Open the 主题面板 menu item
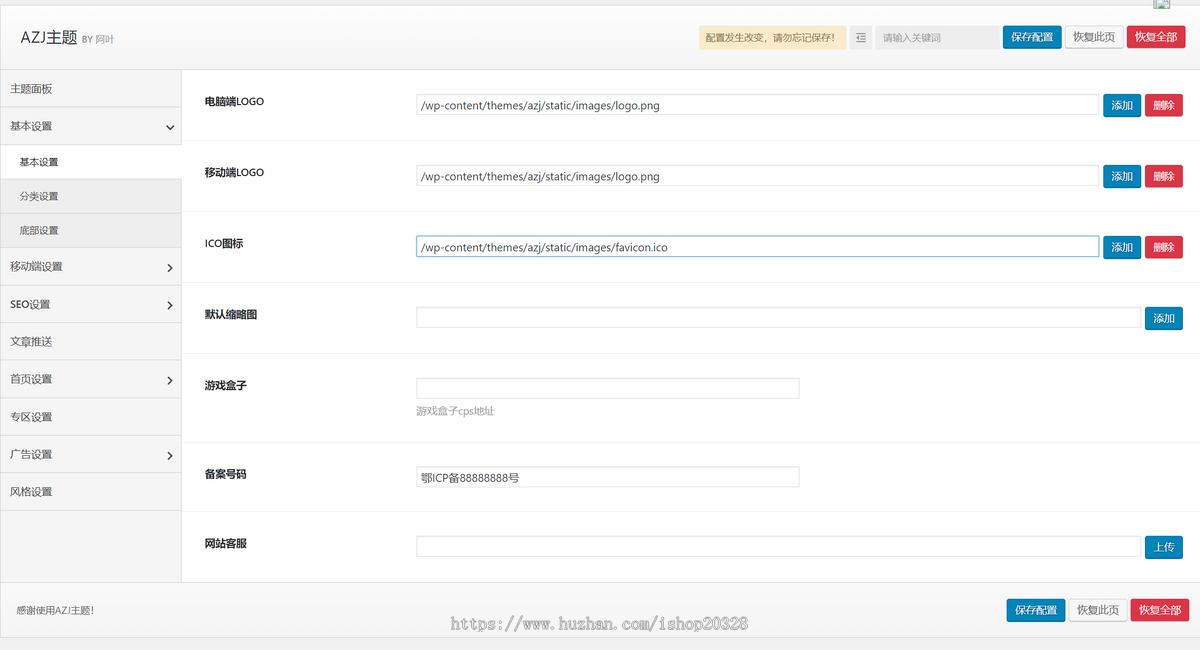The width and height of the screenshot is (1200, 650). [90, 89]
